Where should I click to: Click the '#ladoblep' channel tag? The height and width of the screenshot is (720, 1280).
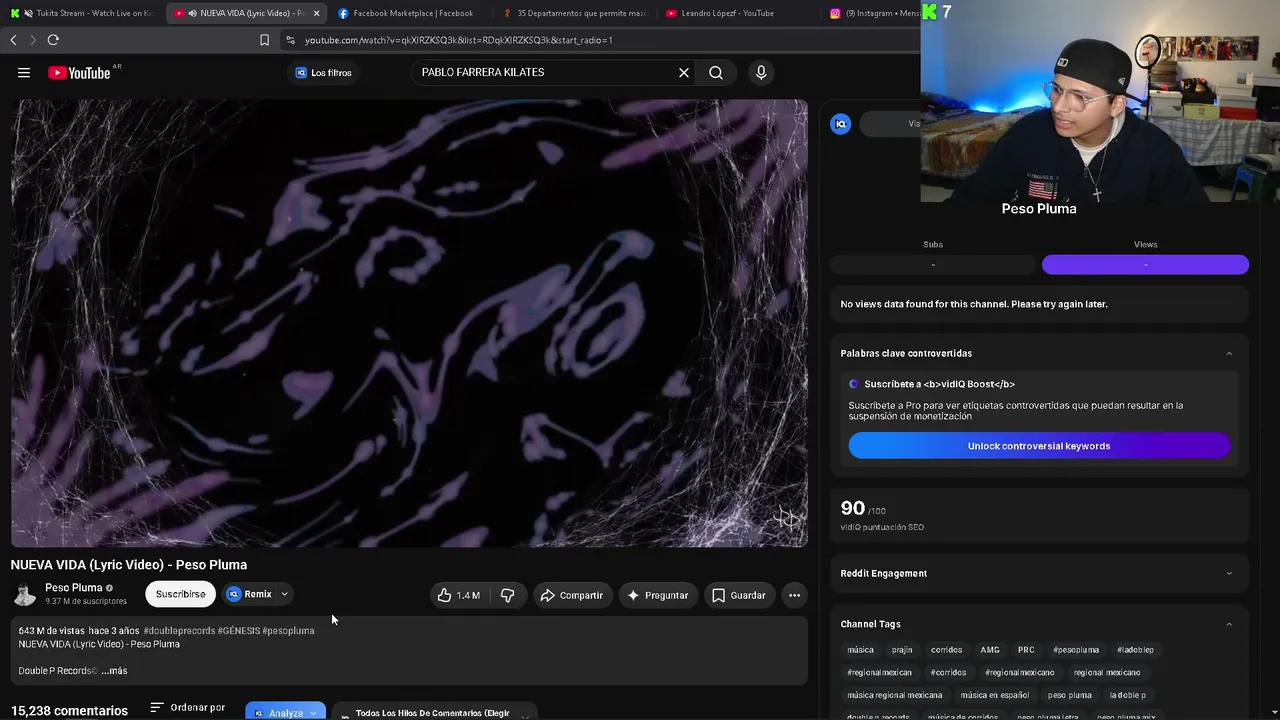(1135, 650)
